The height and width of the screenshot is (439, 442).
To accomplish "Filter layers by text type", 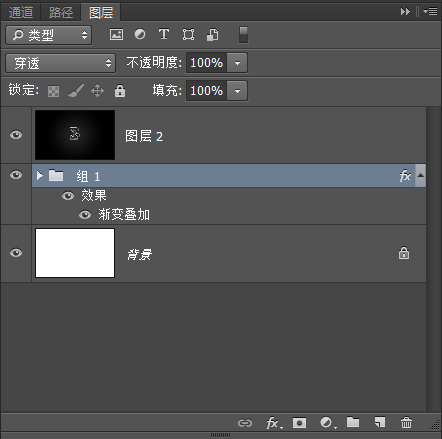I will coord(164,34).
